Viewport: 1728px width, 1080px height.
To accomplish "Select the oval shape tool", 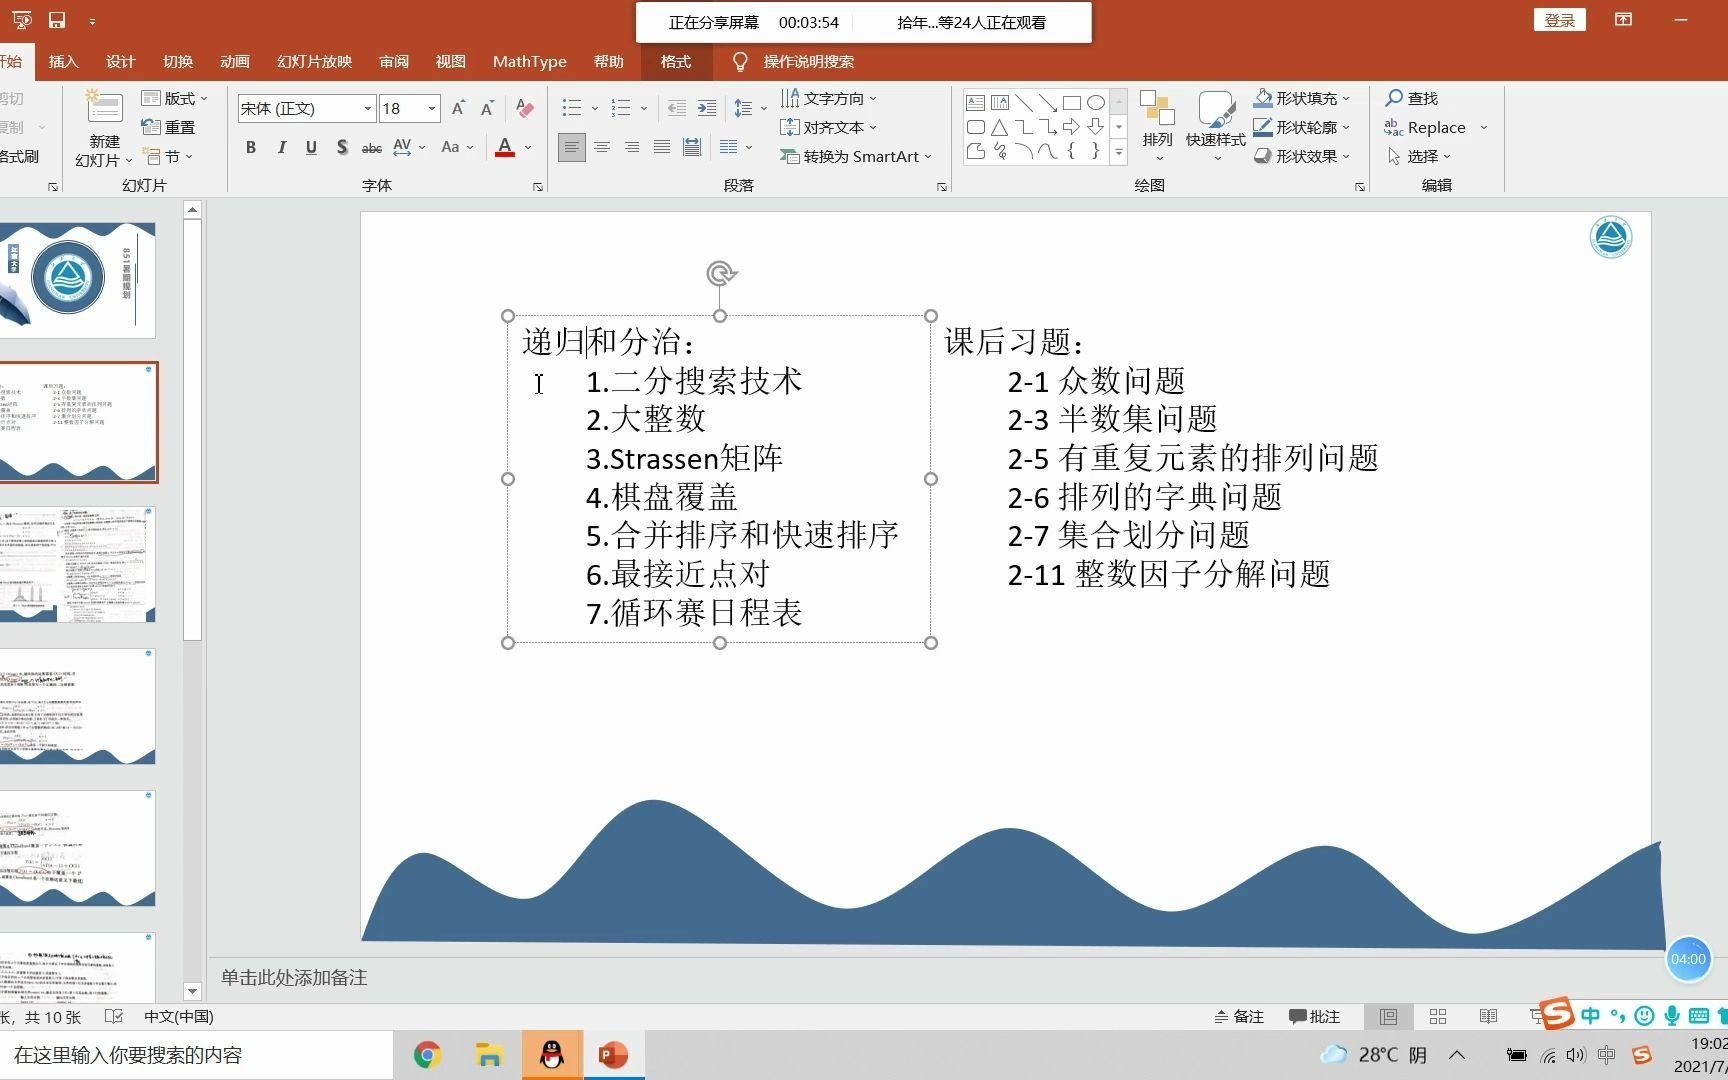I will (x=1096, y=102).
